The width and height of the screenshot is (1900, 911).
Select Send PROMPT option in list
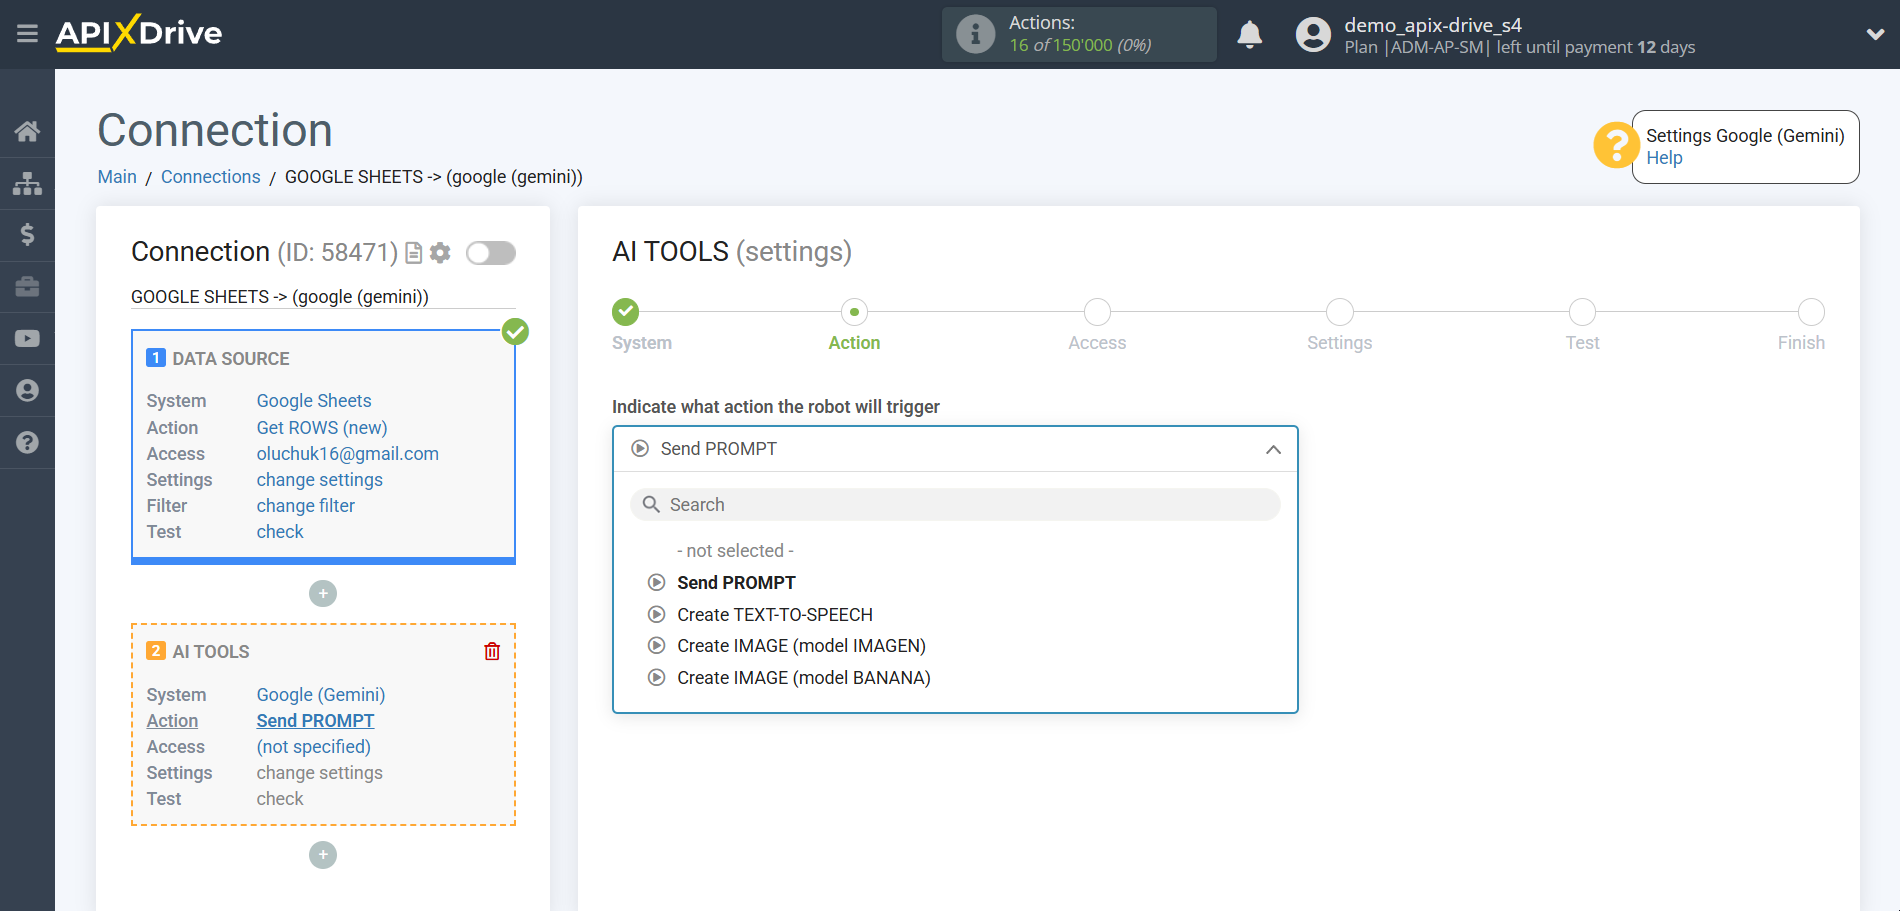coord(736,583)
